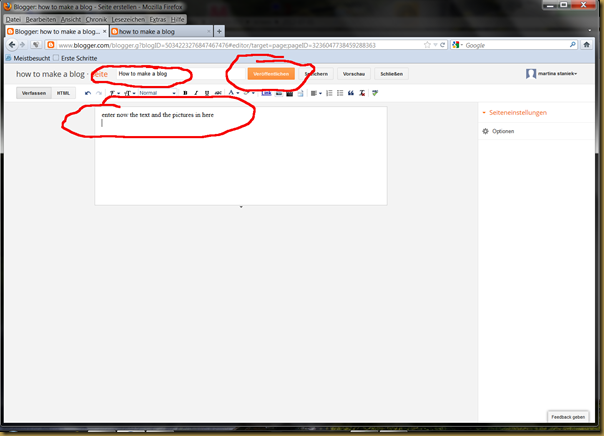Open the Erste Schritte bookmark
This screenshot has width=604, height=436.
click(x=76, y=58)
